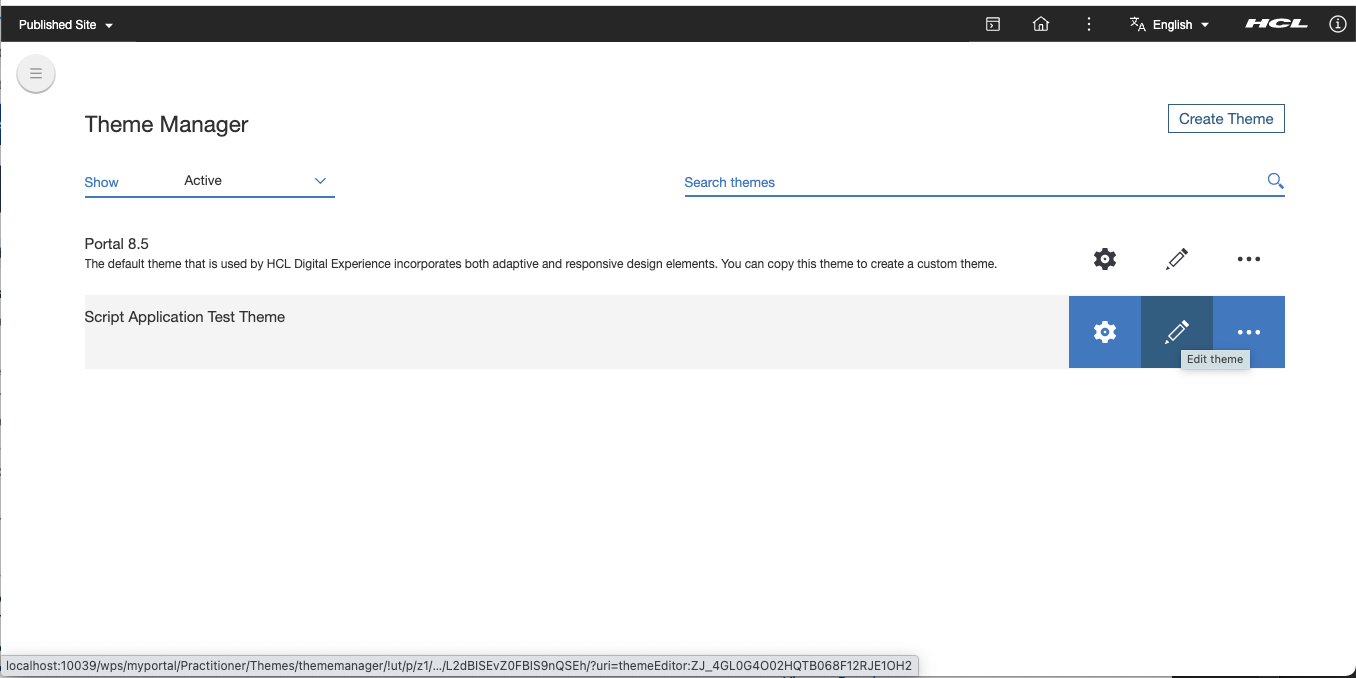Click the information icon in top bar
The width and height of the screenshot is (1356, 678).
1337,25
